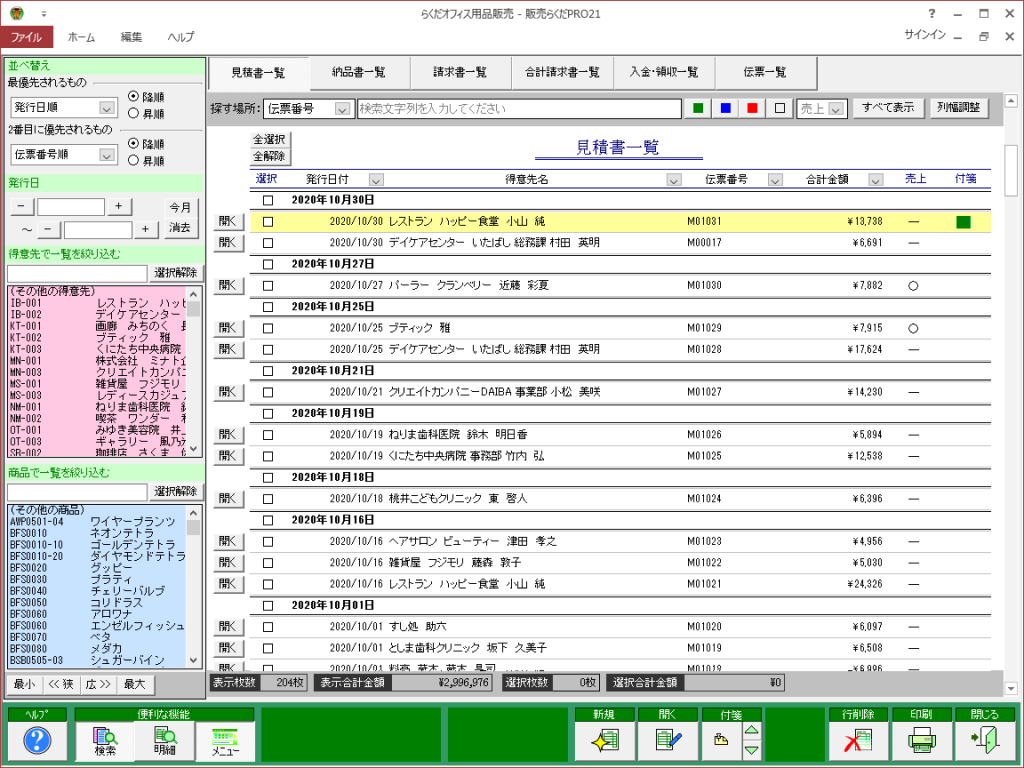Screen dimensions: 1024x768
Task: Select product BFS0020 グッピー in list
Action: 97,568
